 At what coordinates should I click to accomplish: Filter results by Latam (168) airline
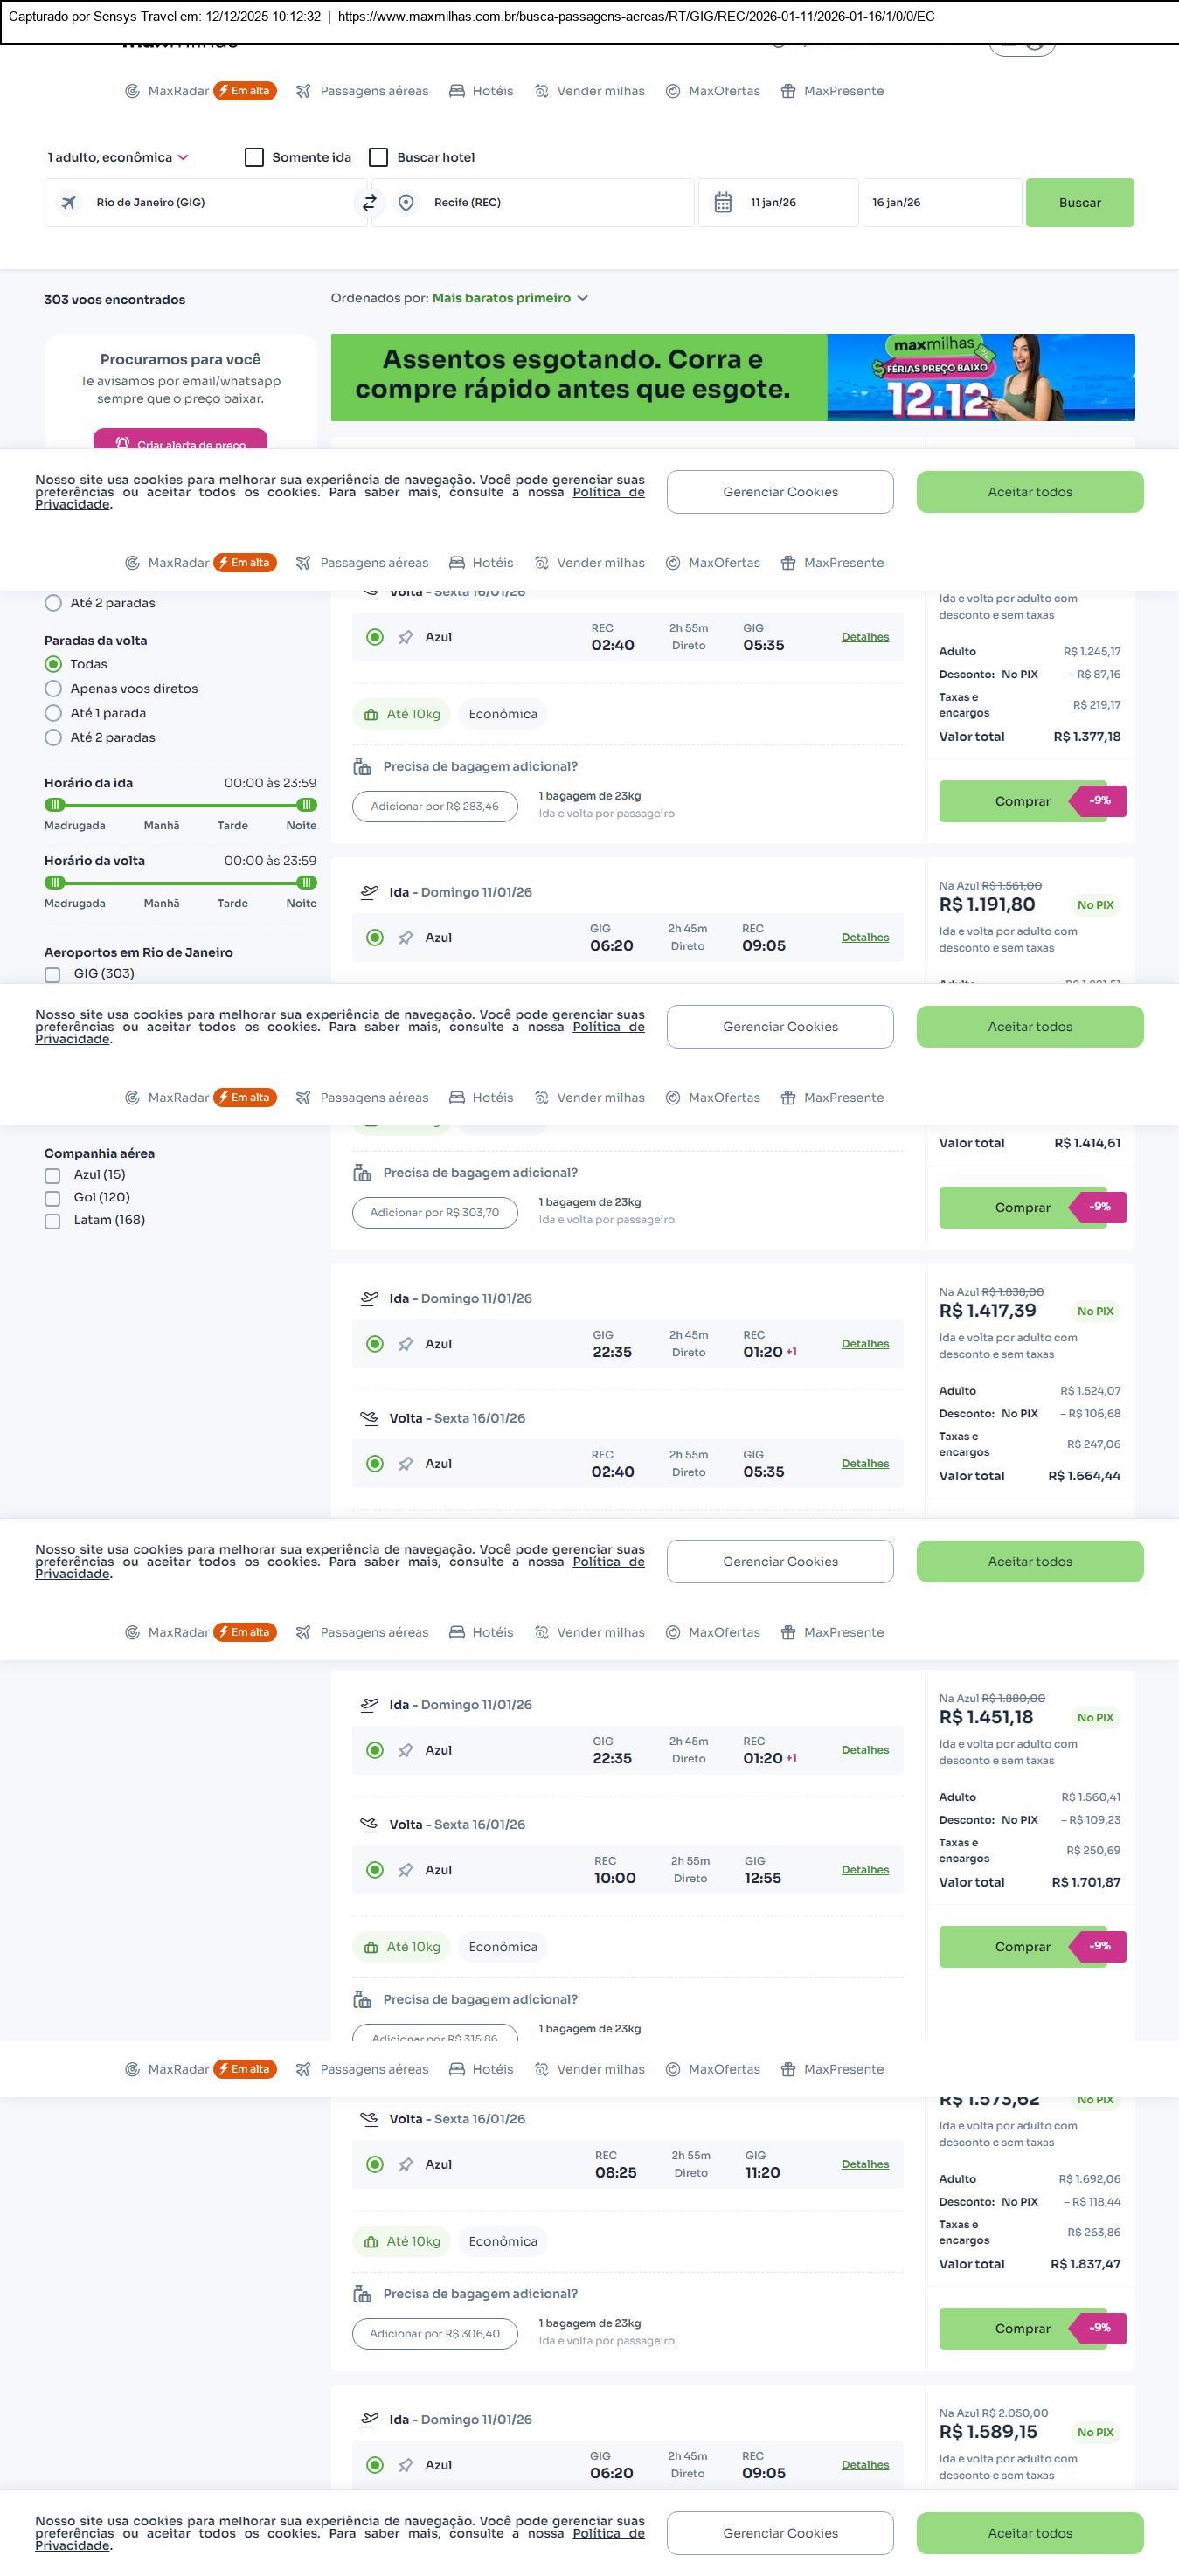53,1221
